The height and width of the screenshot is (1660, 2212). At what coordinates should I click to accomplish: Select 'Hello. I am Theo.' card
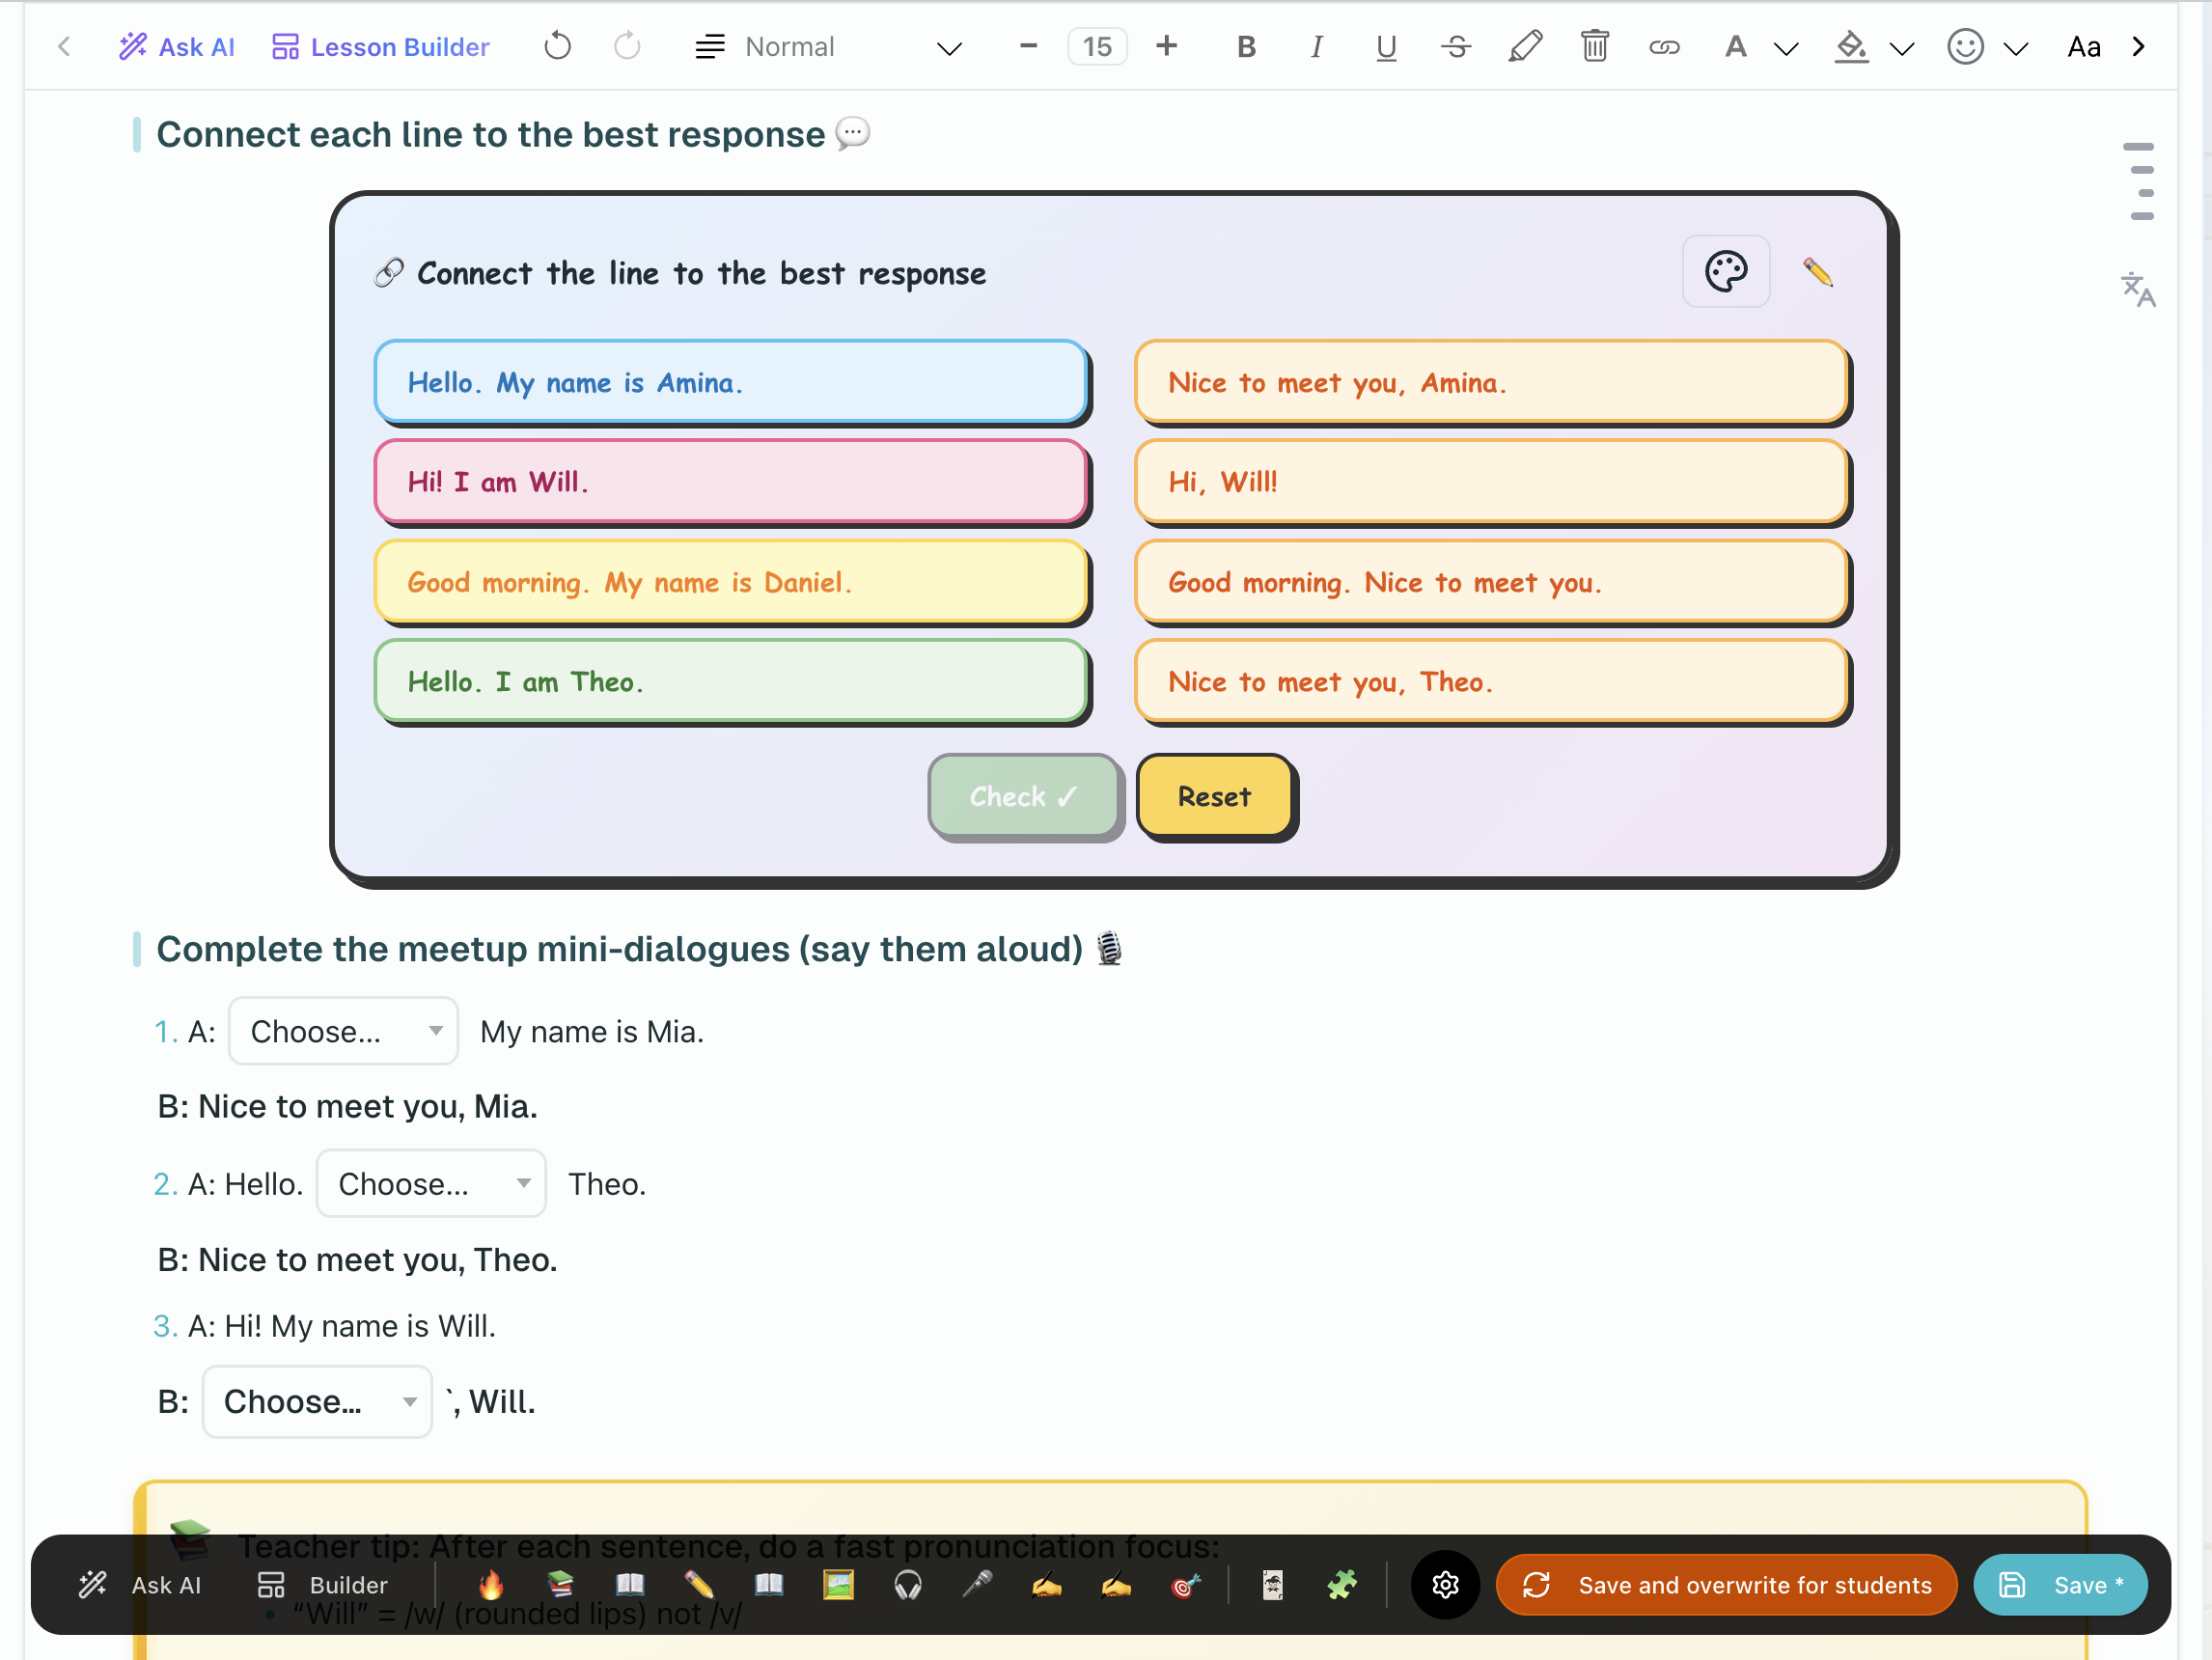pyautogui.click(x=731, y=682)
